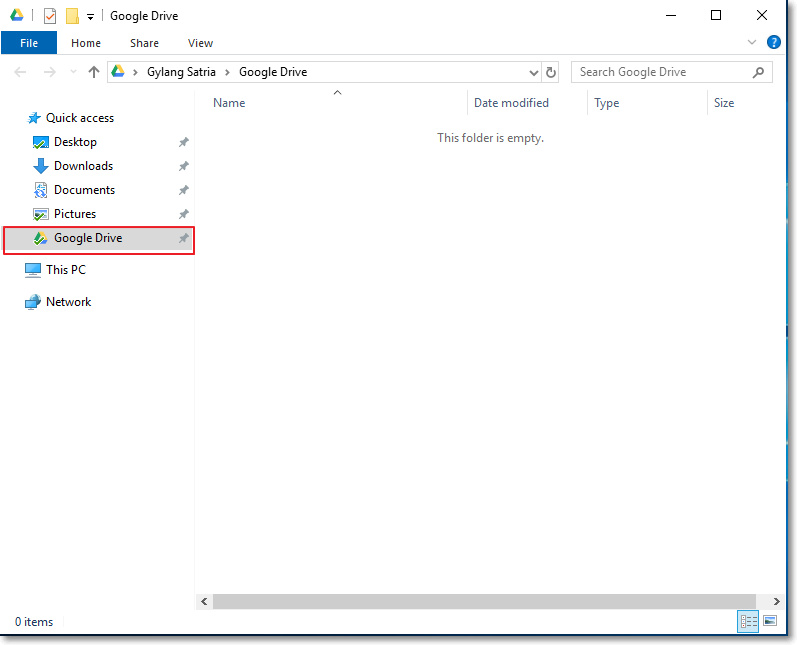Switch to Details view in status bar

click(748, 621)
